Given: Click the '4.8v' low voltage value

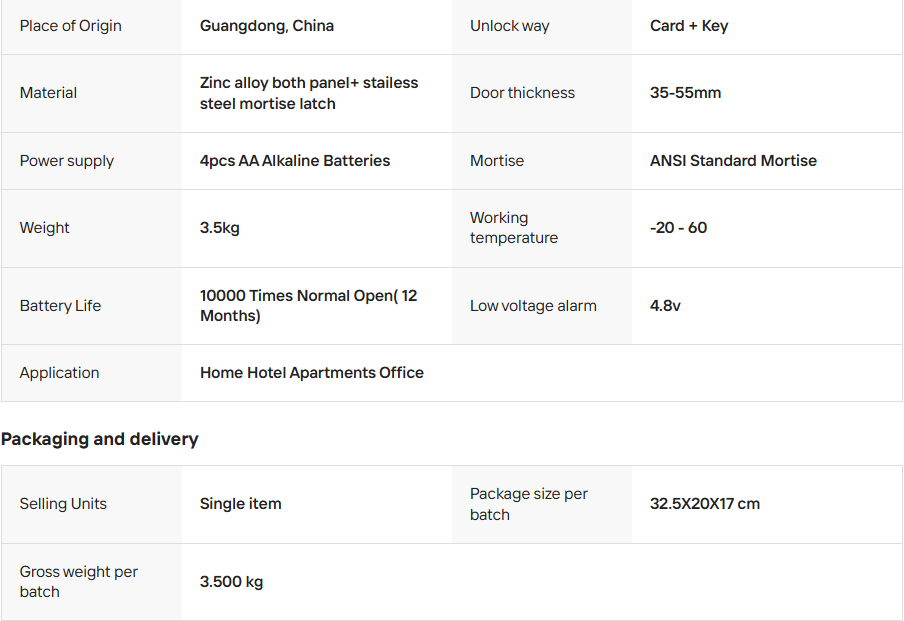Looking at the screenshot, I should coord(665,306).
